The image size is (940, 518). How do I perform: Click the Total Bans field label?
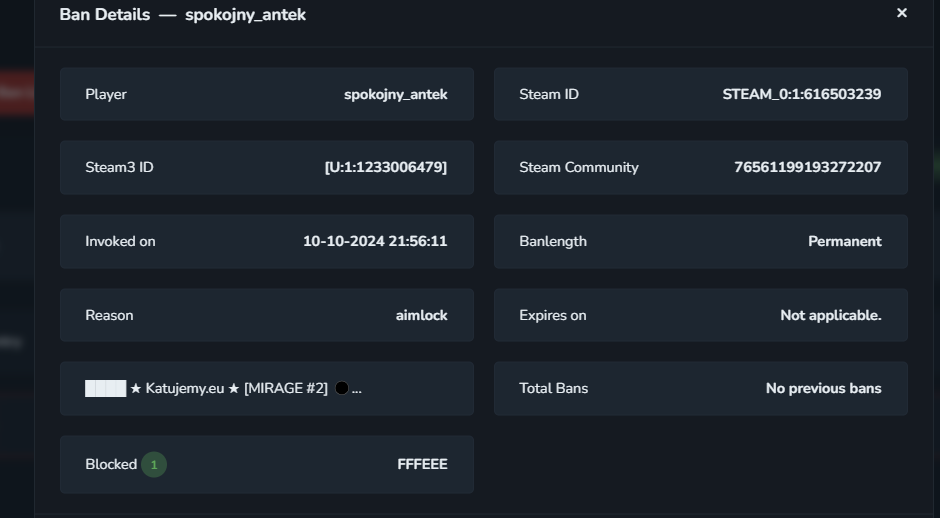pos(554,388)
